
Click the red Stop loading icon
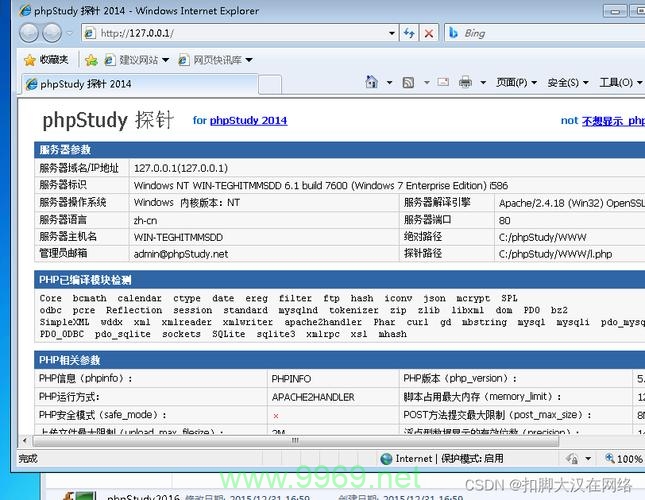(429, 33)
